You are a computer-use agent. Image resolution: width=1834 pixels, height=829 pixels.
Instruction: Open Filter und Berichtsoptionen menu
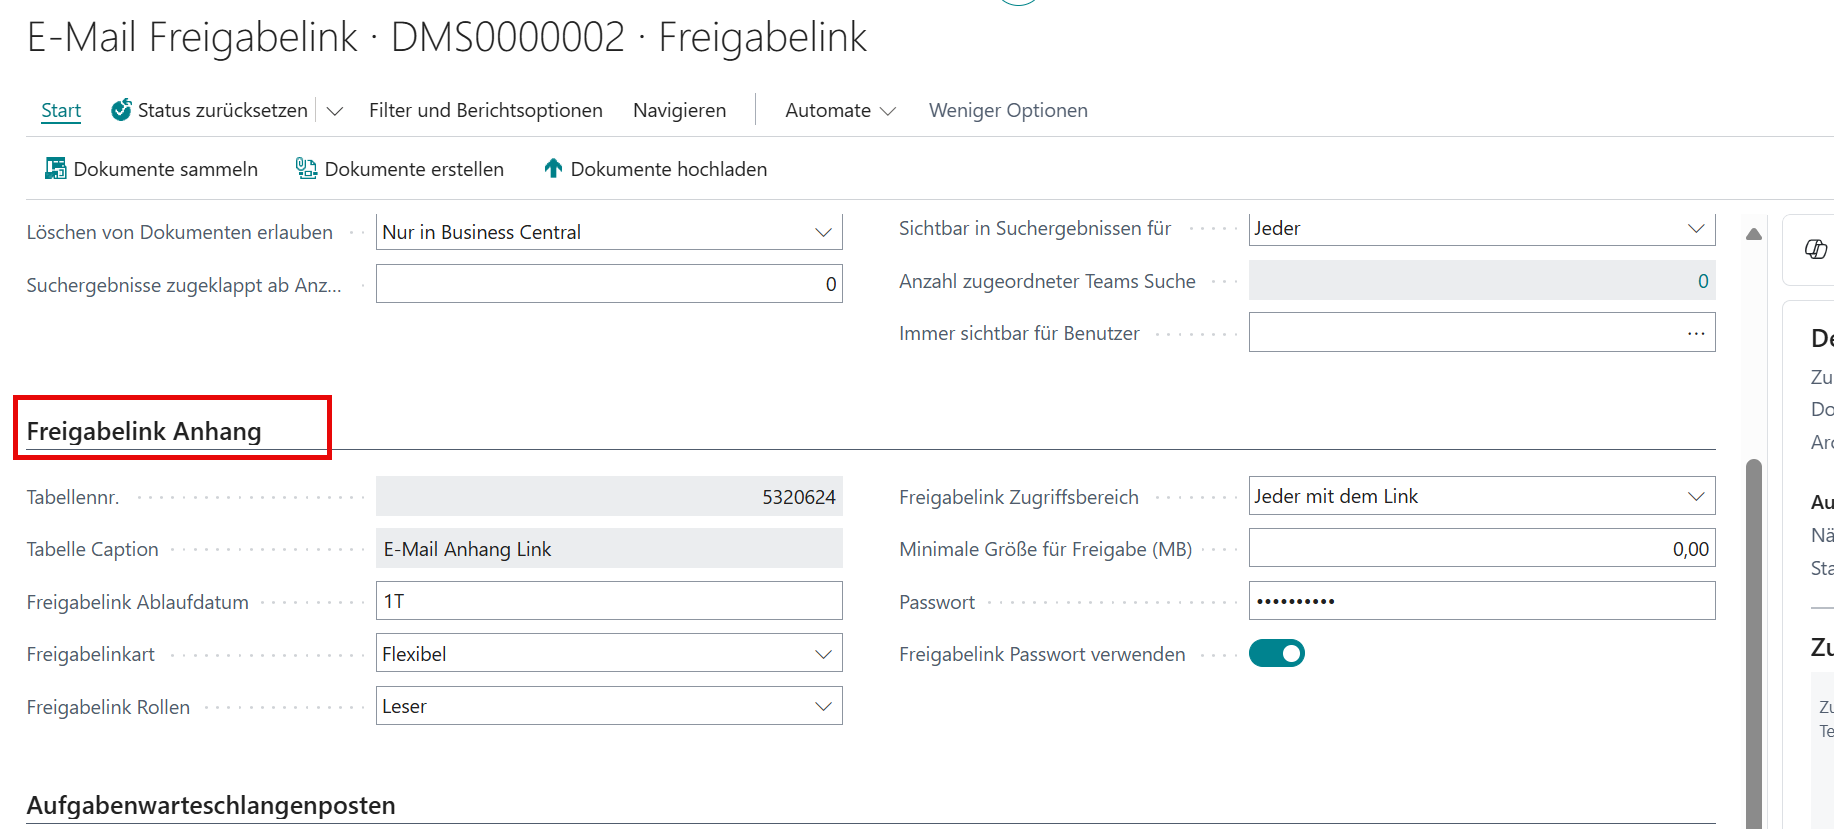[486, 110]
